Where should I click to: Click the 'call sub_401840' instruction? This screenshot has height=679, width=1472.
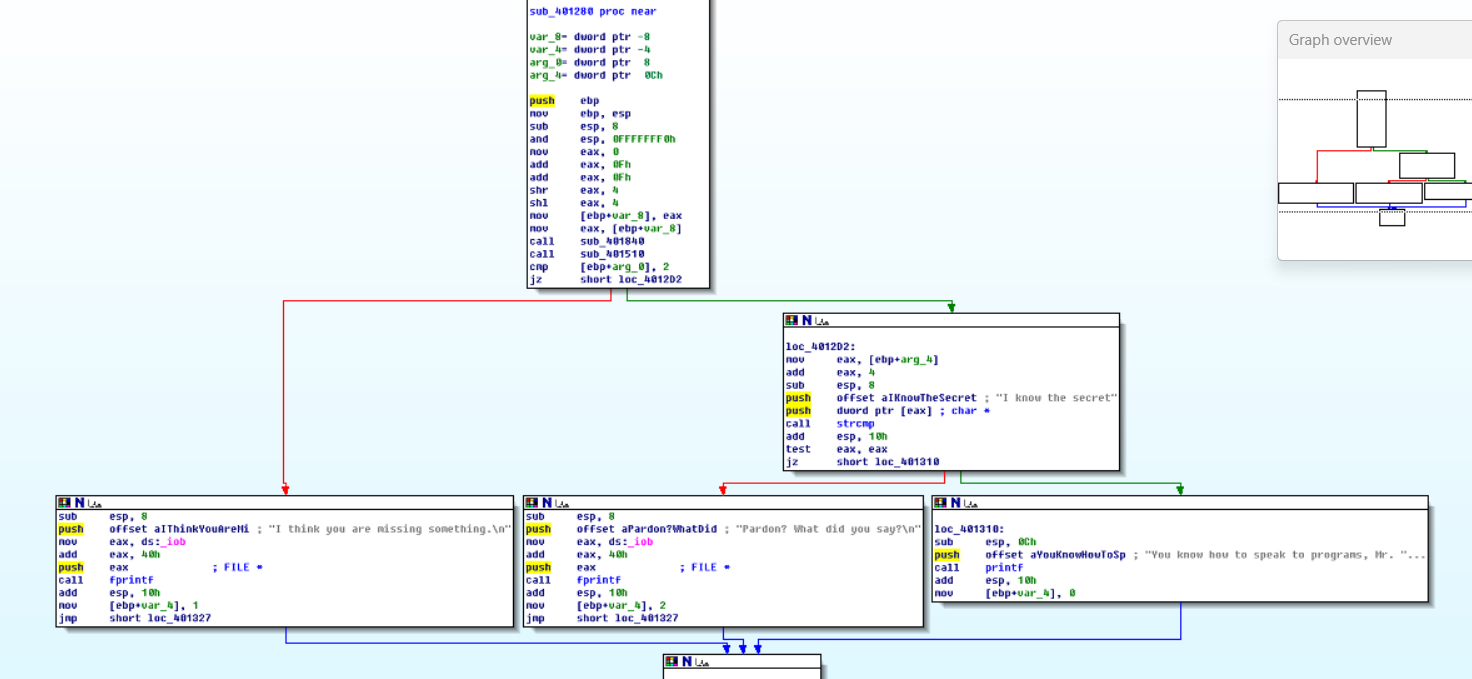click(587, 241)
